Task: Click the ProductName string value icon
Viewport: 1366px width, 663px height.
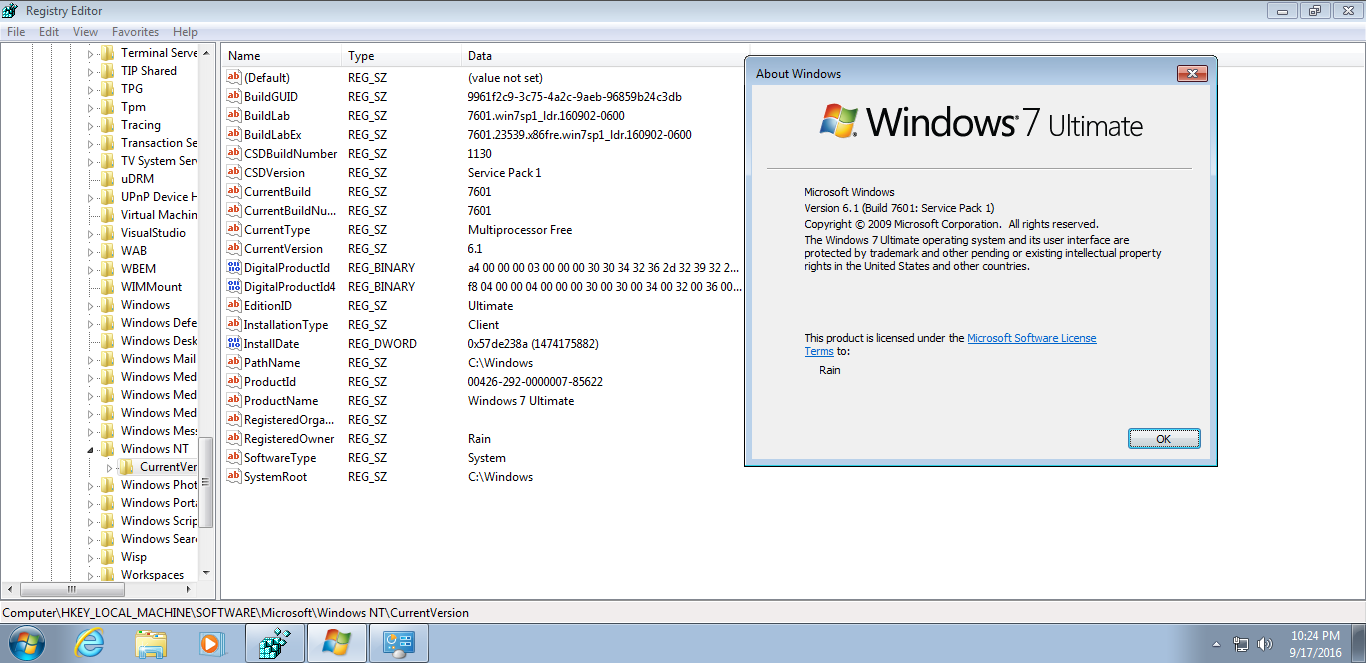Action: pos(235,401)
